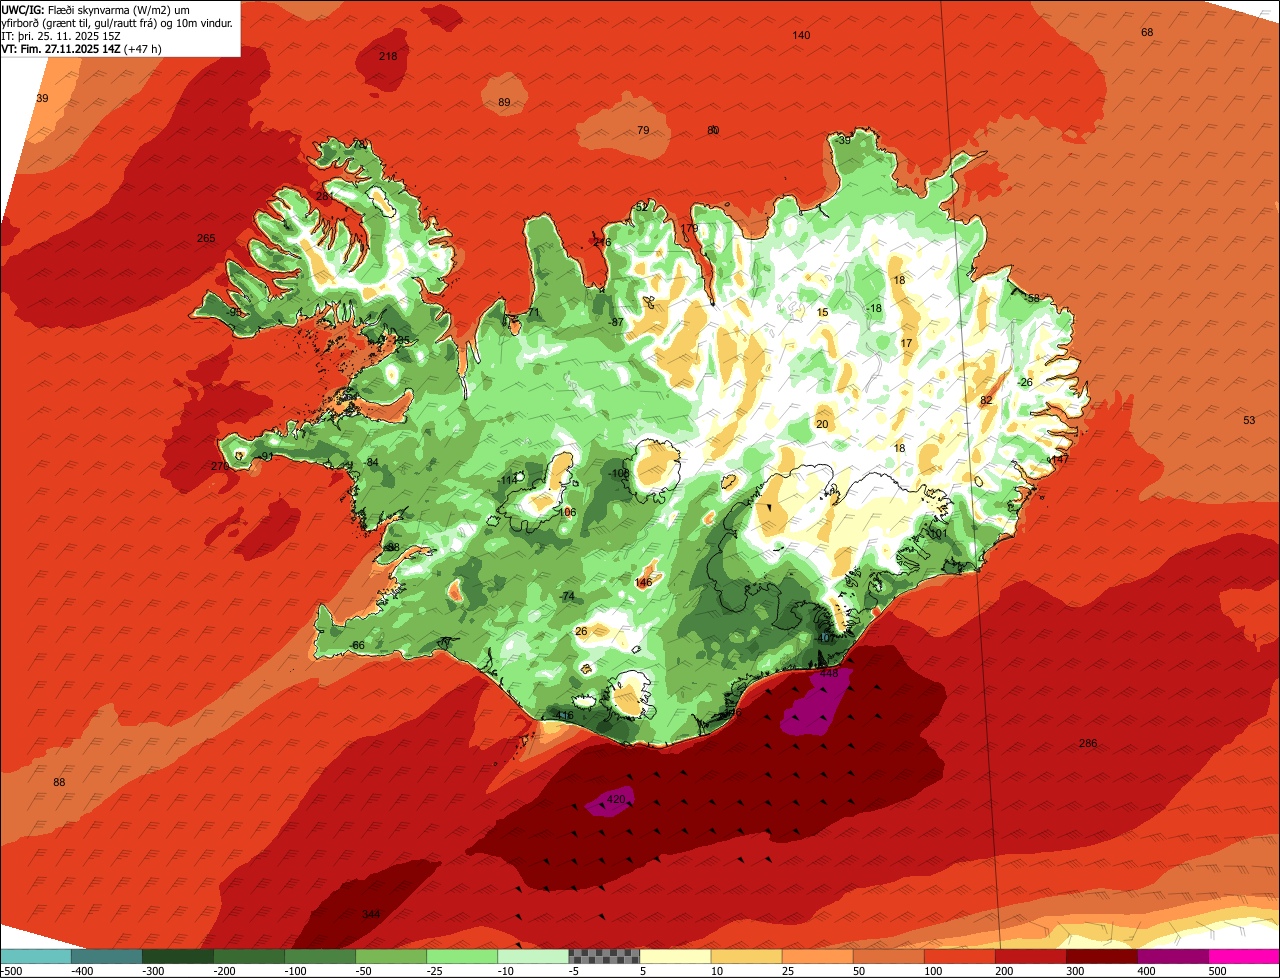Click the legend label 300
This screenshot has width=1280, height=978.
tap(1075, 971)
